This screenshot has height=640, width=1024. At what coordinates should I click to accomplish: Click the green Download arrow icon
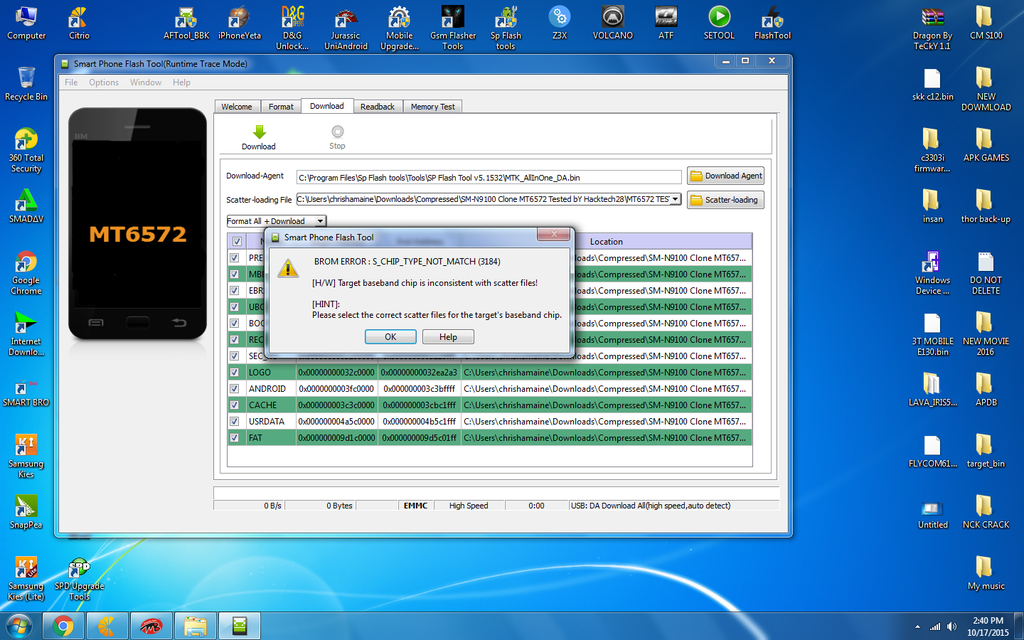pyautogui.click(x=259, y=132)
